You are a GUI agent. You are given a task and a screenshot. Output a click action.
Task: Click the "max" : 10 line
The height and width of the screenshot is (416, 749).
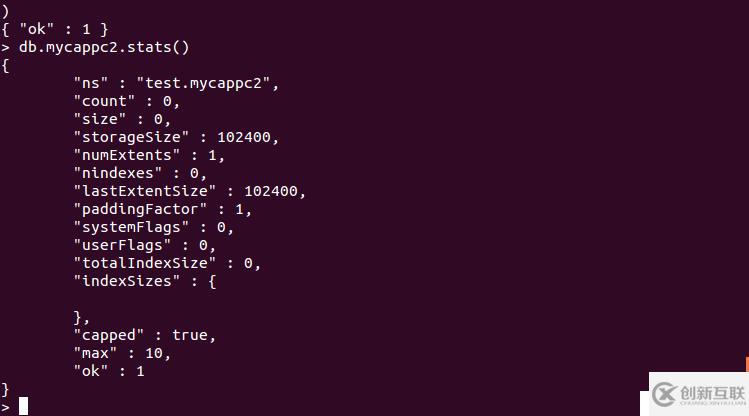(121, 353)
